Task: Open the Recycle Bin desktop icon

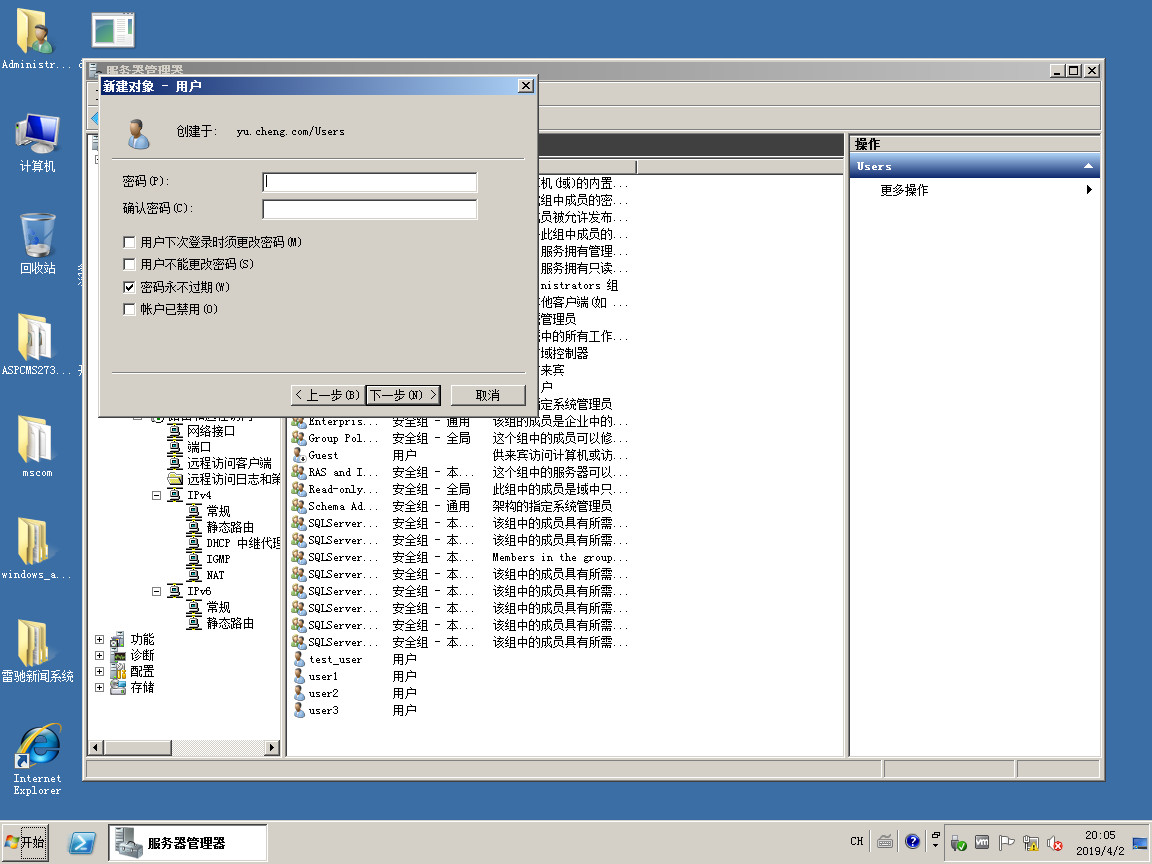Action: (x=37, y=236)
